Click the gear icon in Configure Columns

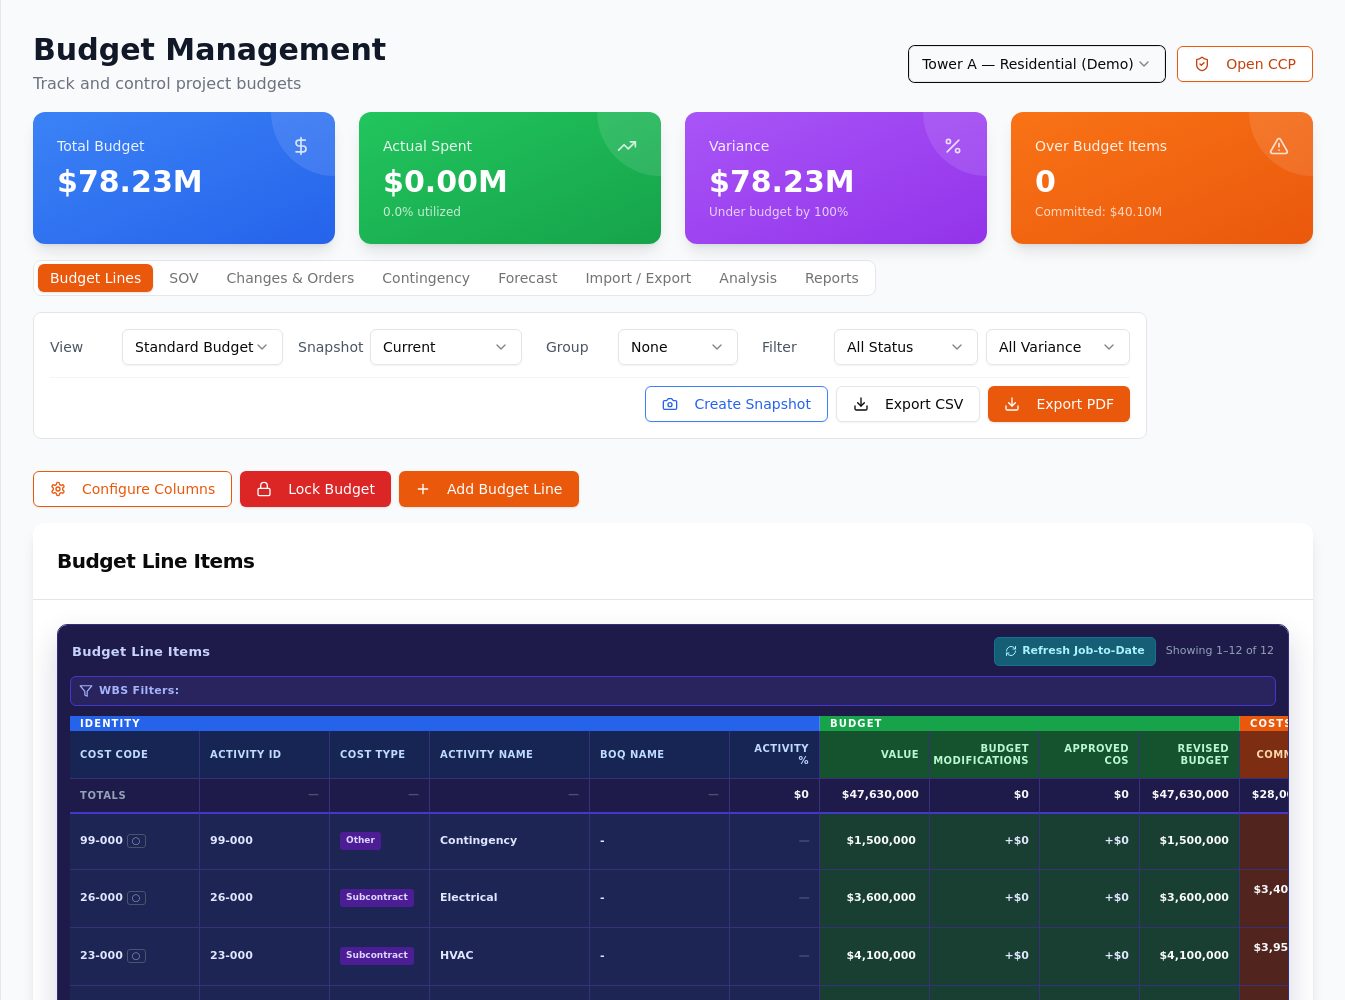click(58, 489)
